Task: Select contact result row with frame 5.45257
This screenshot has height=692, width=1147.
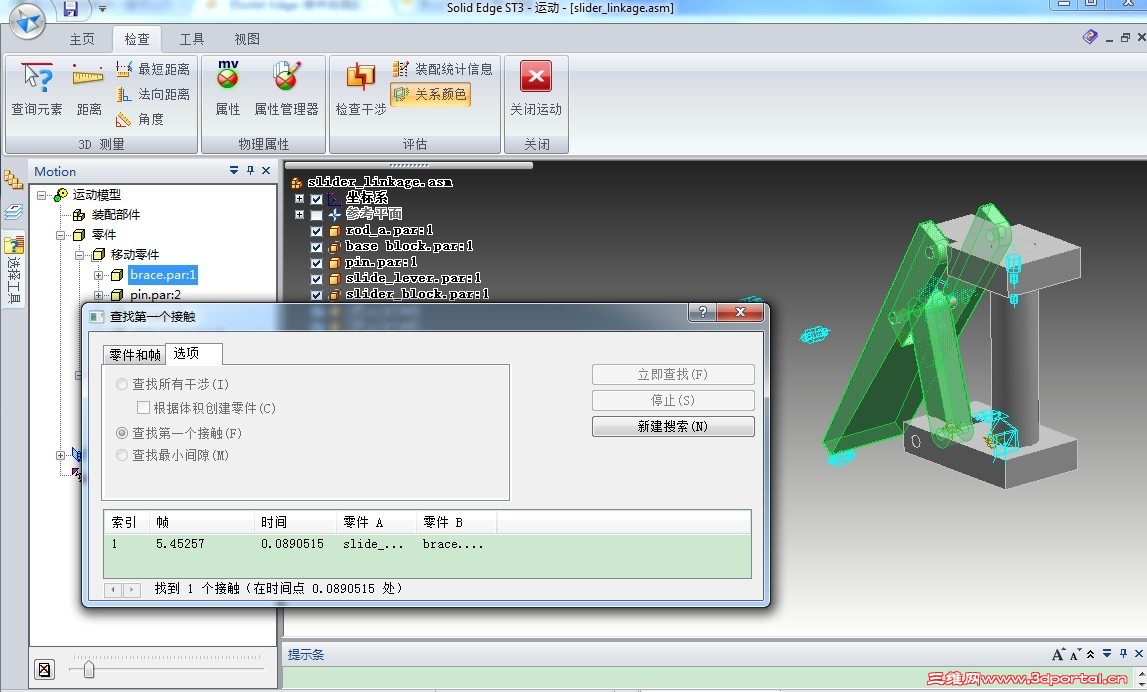Action: point(427,544)
